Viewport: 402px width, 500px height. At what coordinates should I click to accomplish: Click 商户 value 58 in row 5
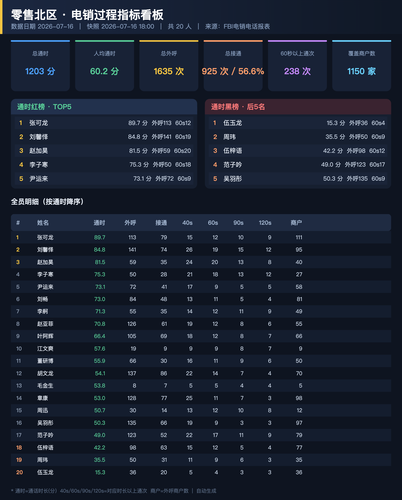[x=299, y=287]
